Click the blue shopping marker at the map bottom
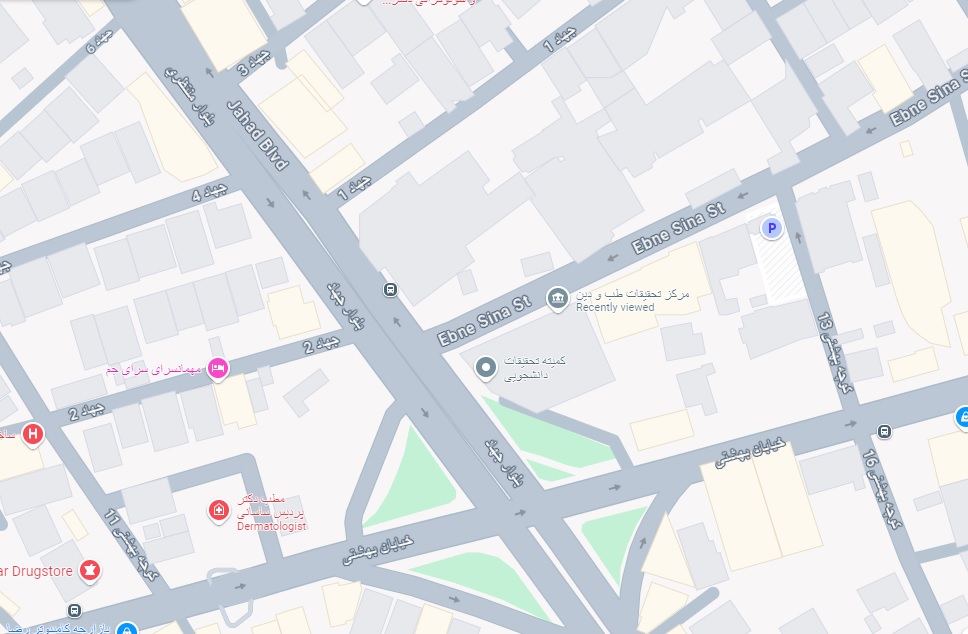The width and height of the screenshot is (968, 634). [127, 628]
